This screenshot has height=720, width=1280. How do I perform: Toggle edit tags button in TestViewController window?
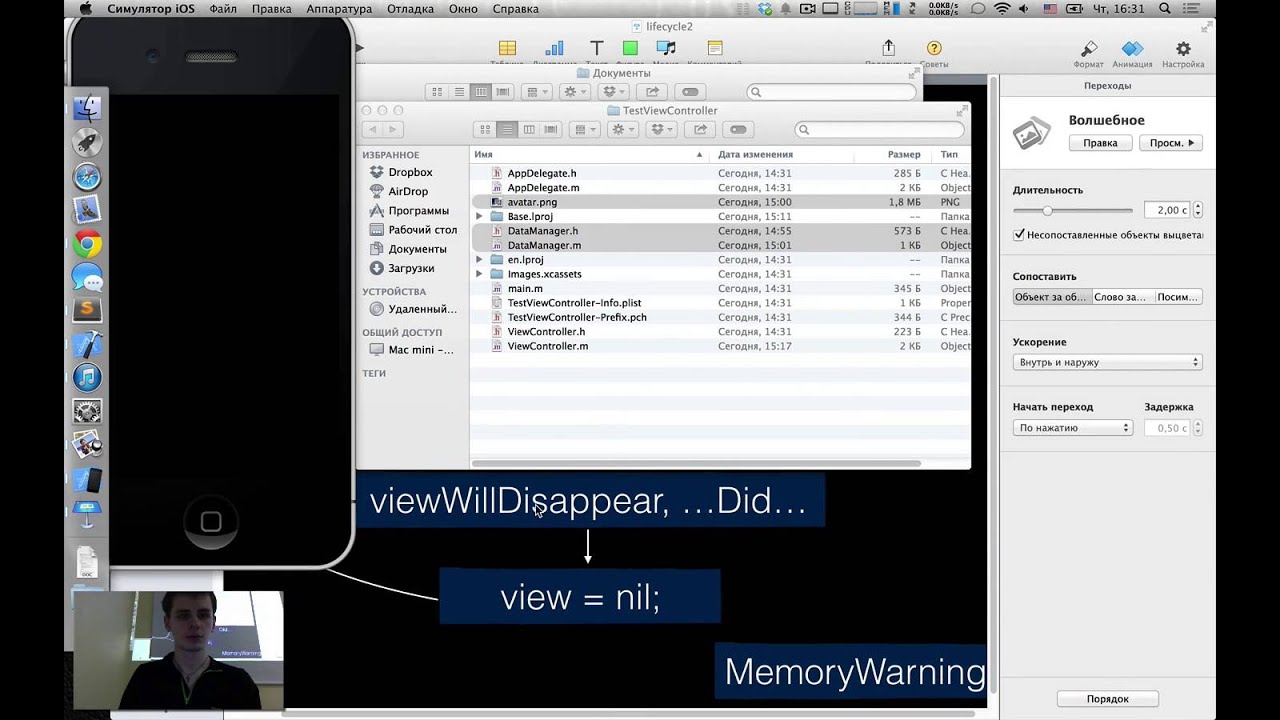(738, 129)
